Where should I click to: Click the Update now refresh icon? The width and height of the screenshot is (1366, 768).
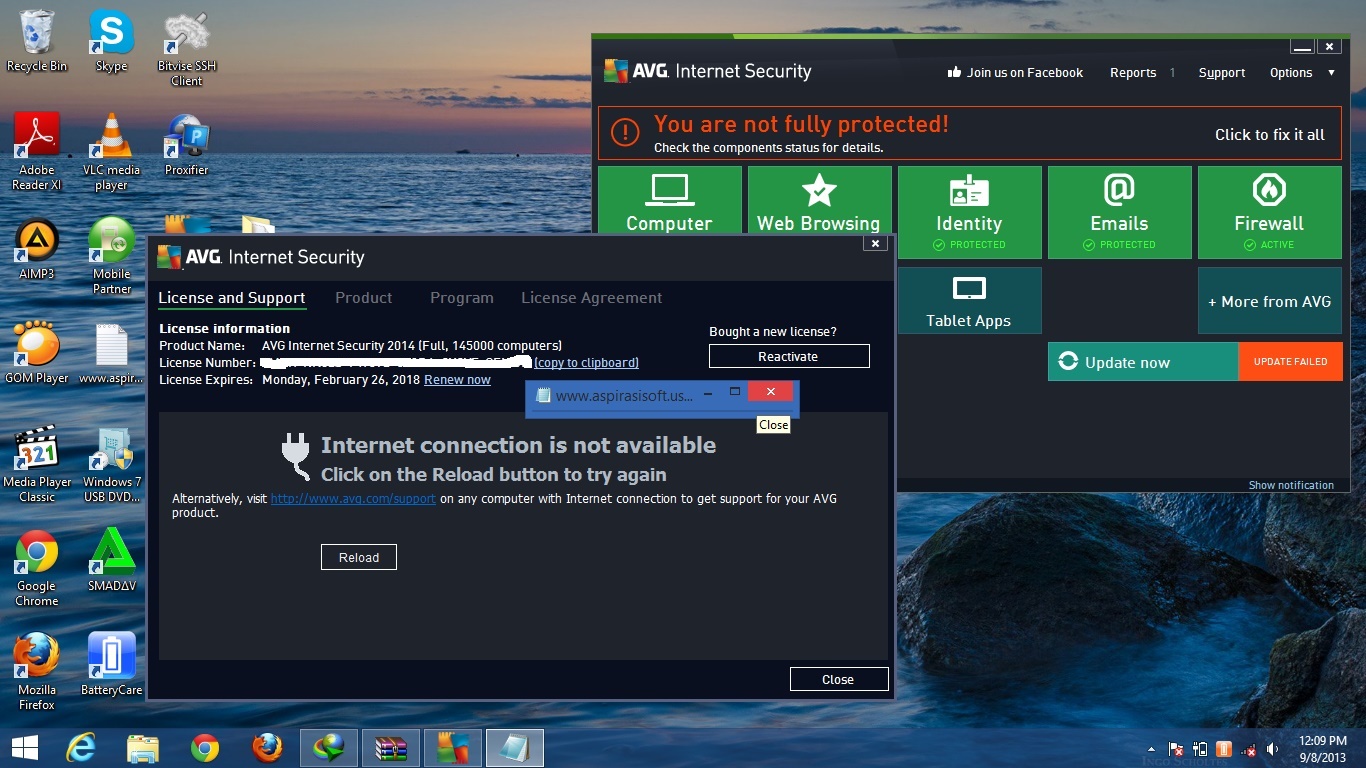click(x=1068, y=362)
